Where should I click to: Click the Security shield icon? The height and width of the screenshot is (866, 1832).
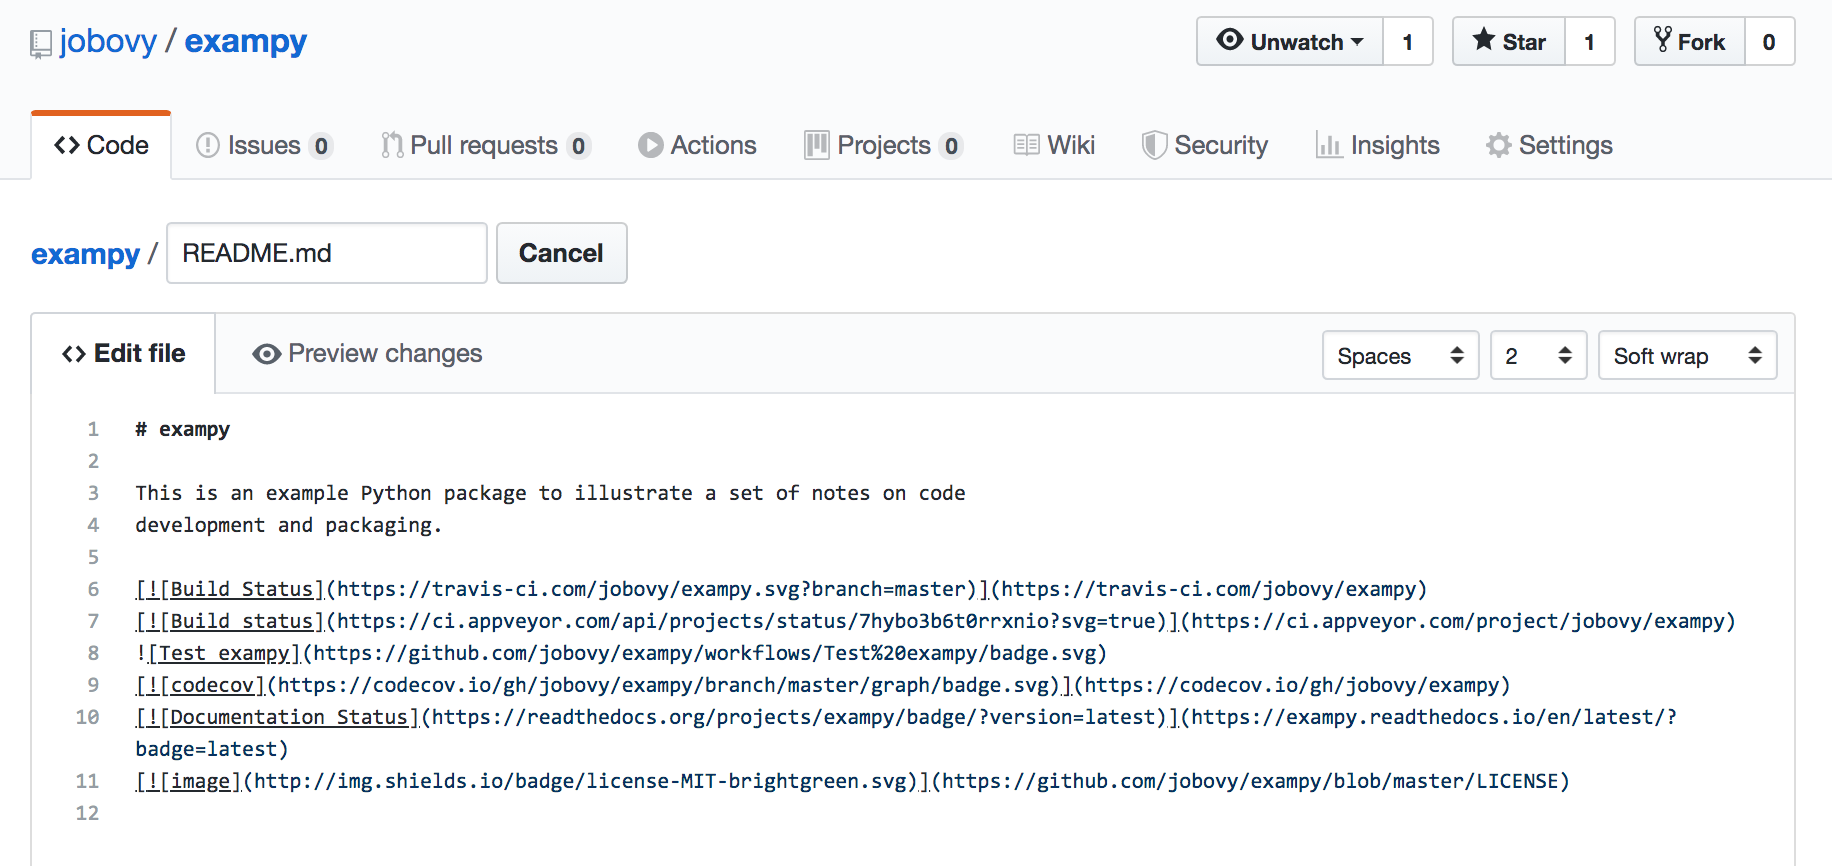pyautogui.click(x=1155, y=146)
